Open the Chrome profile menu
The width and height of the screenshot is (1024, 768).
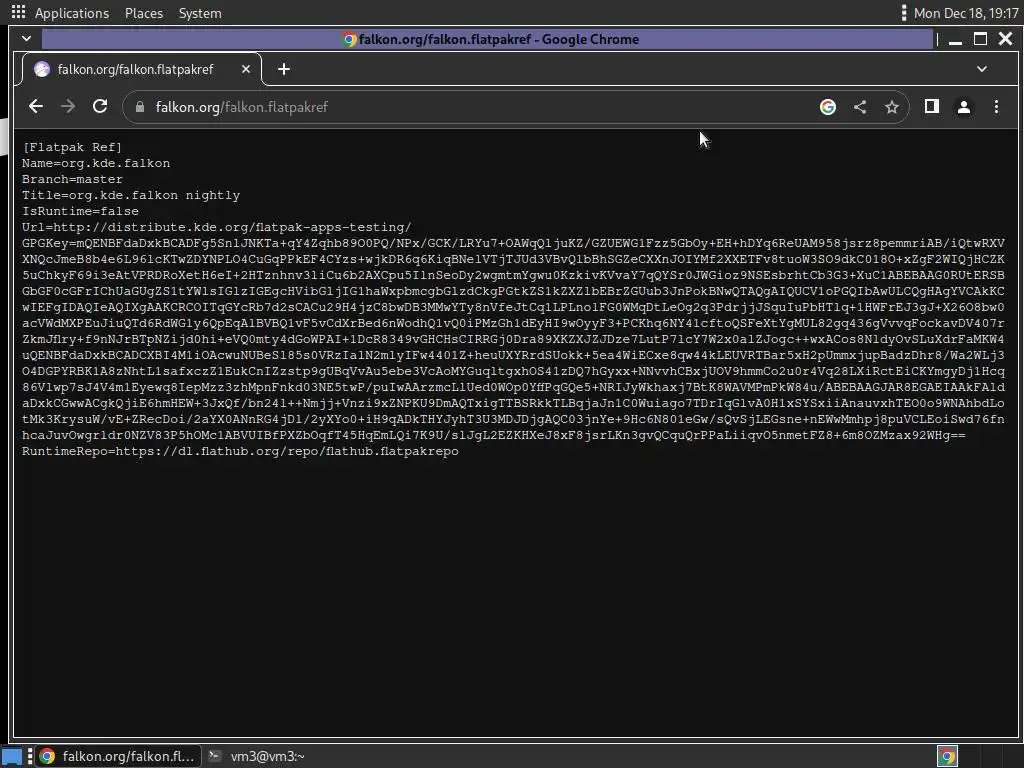[x=964, y=106]
